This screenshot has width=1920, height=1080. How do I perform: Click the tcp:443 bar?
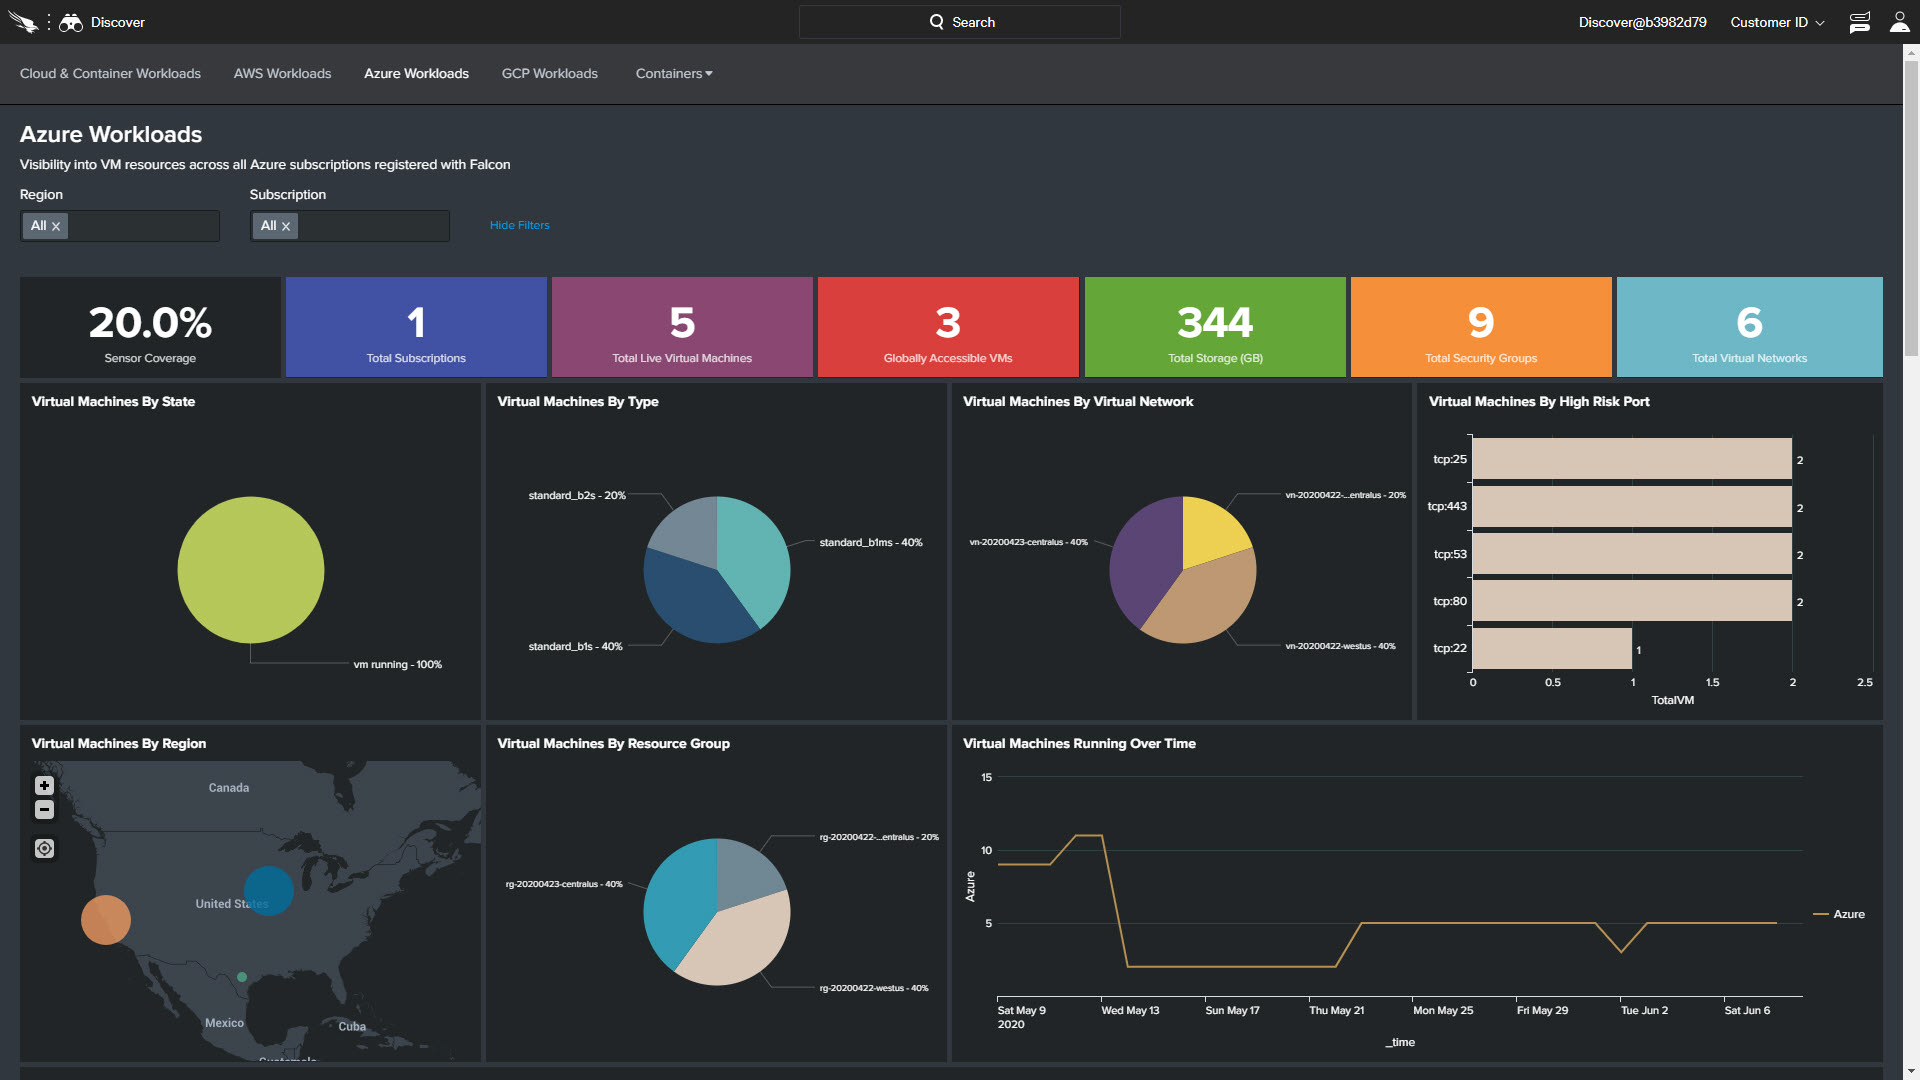click(x=1632, y=506)
